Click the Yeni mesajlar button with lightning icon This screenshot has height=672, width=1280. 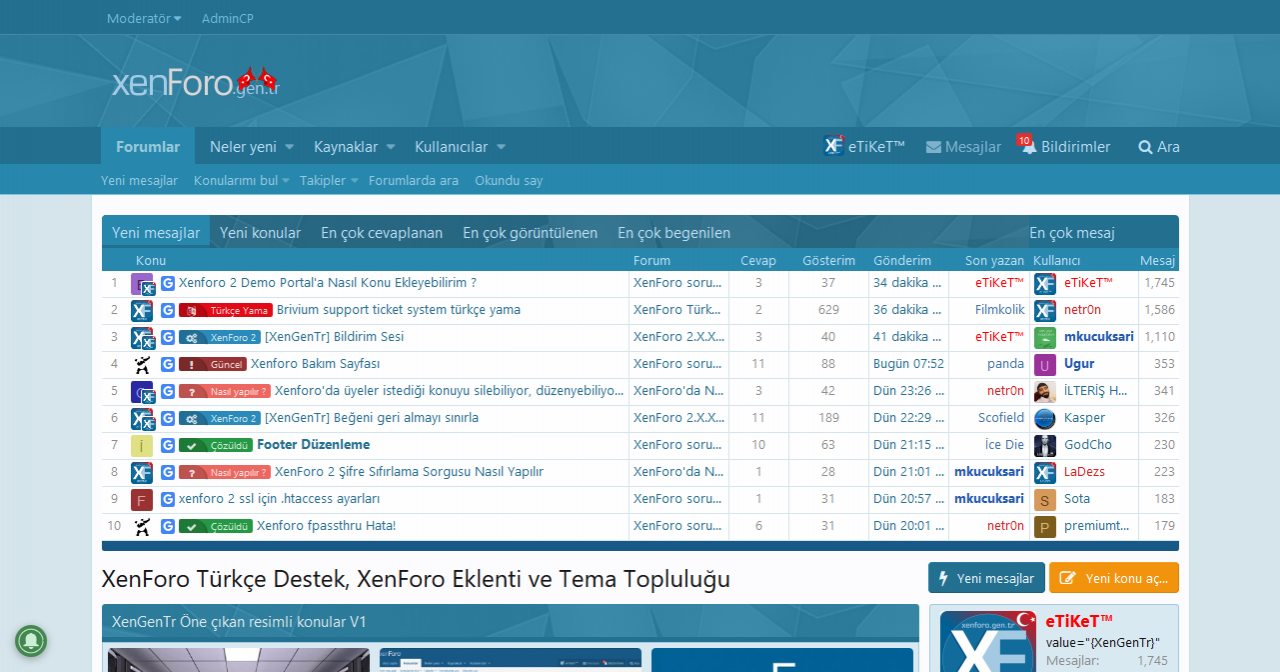986,578
